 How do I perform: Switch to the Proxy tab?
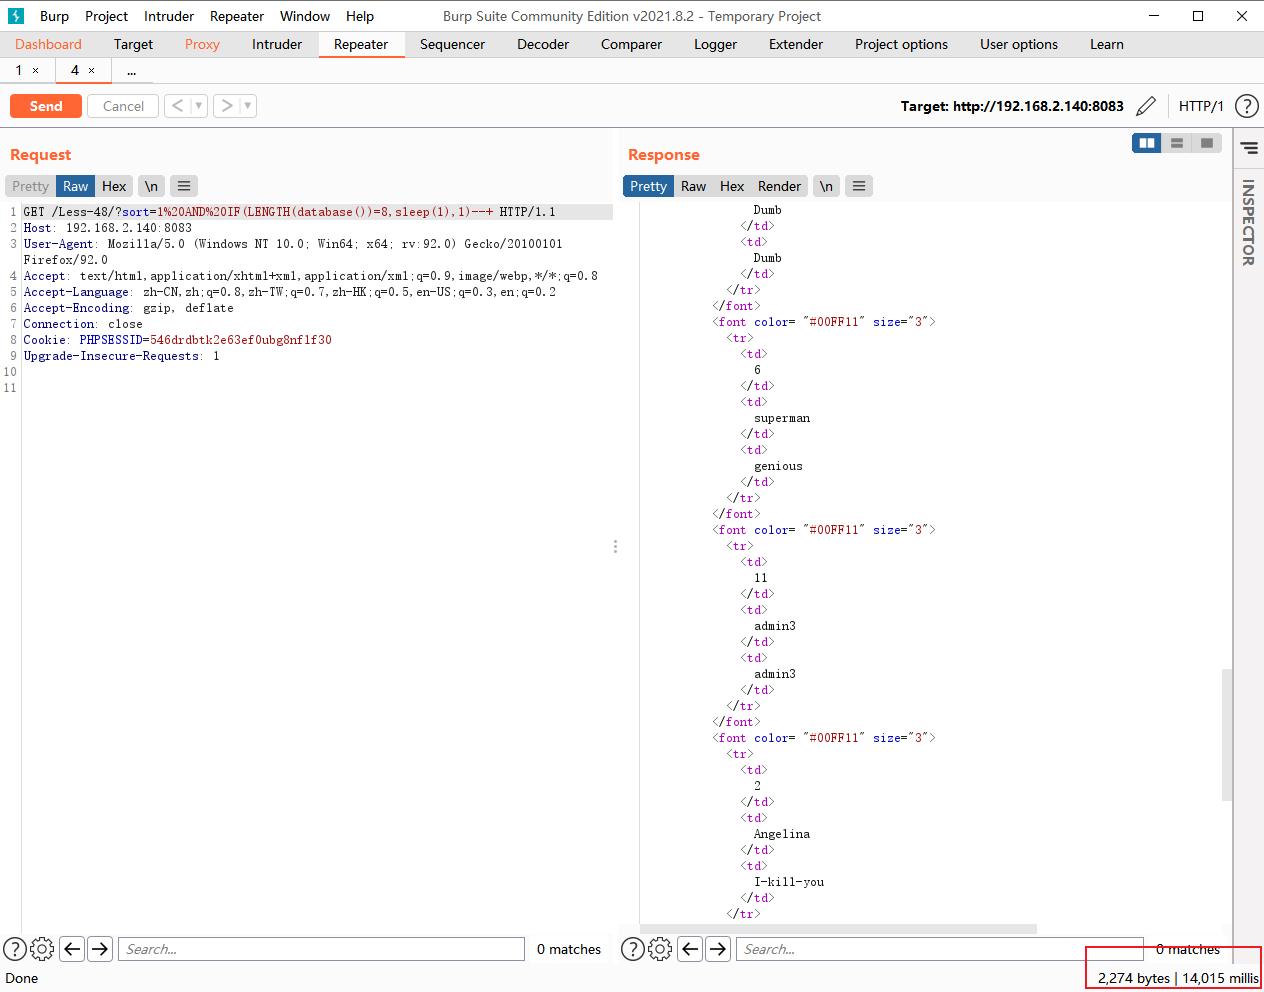click(202, 44)
